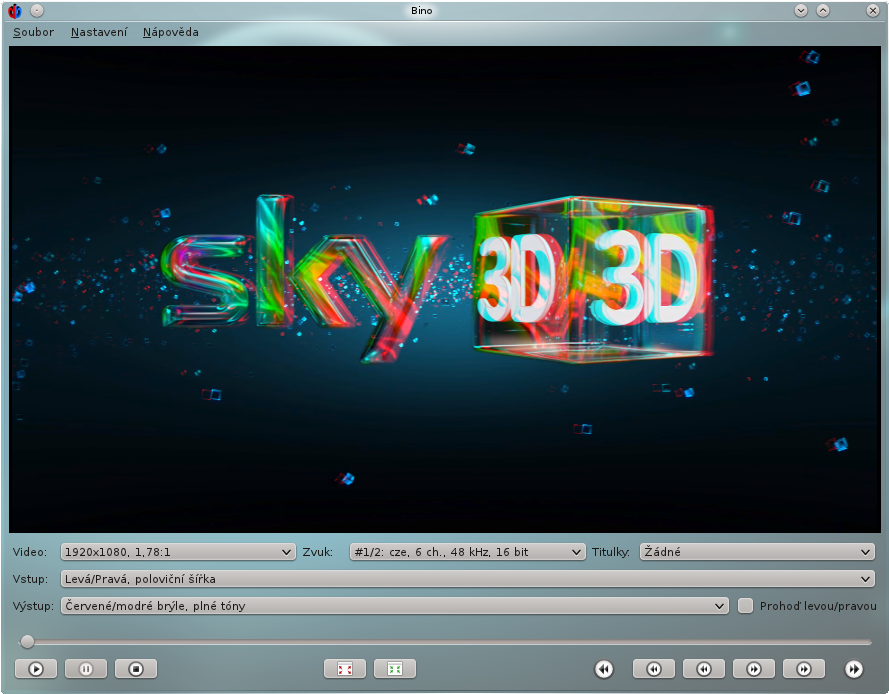
Task: Seek backward 10 seconds with second framed rewind button
Action: pyautogui.click(x=704, y=669)
